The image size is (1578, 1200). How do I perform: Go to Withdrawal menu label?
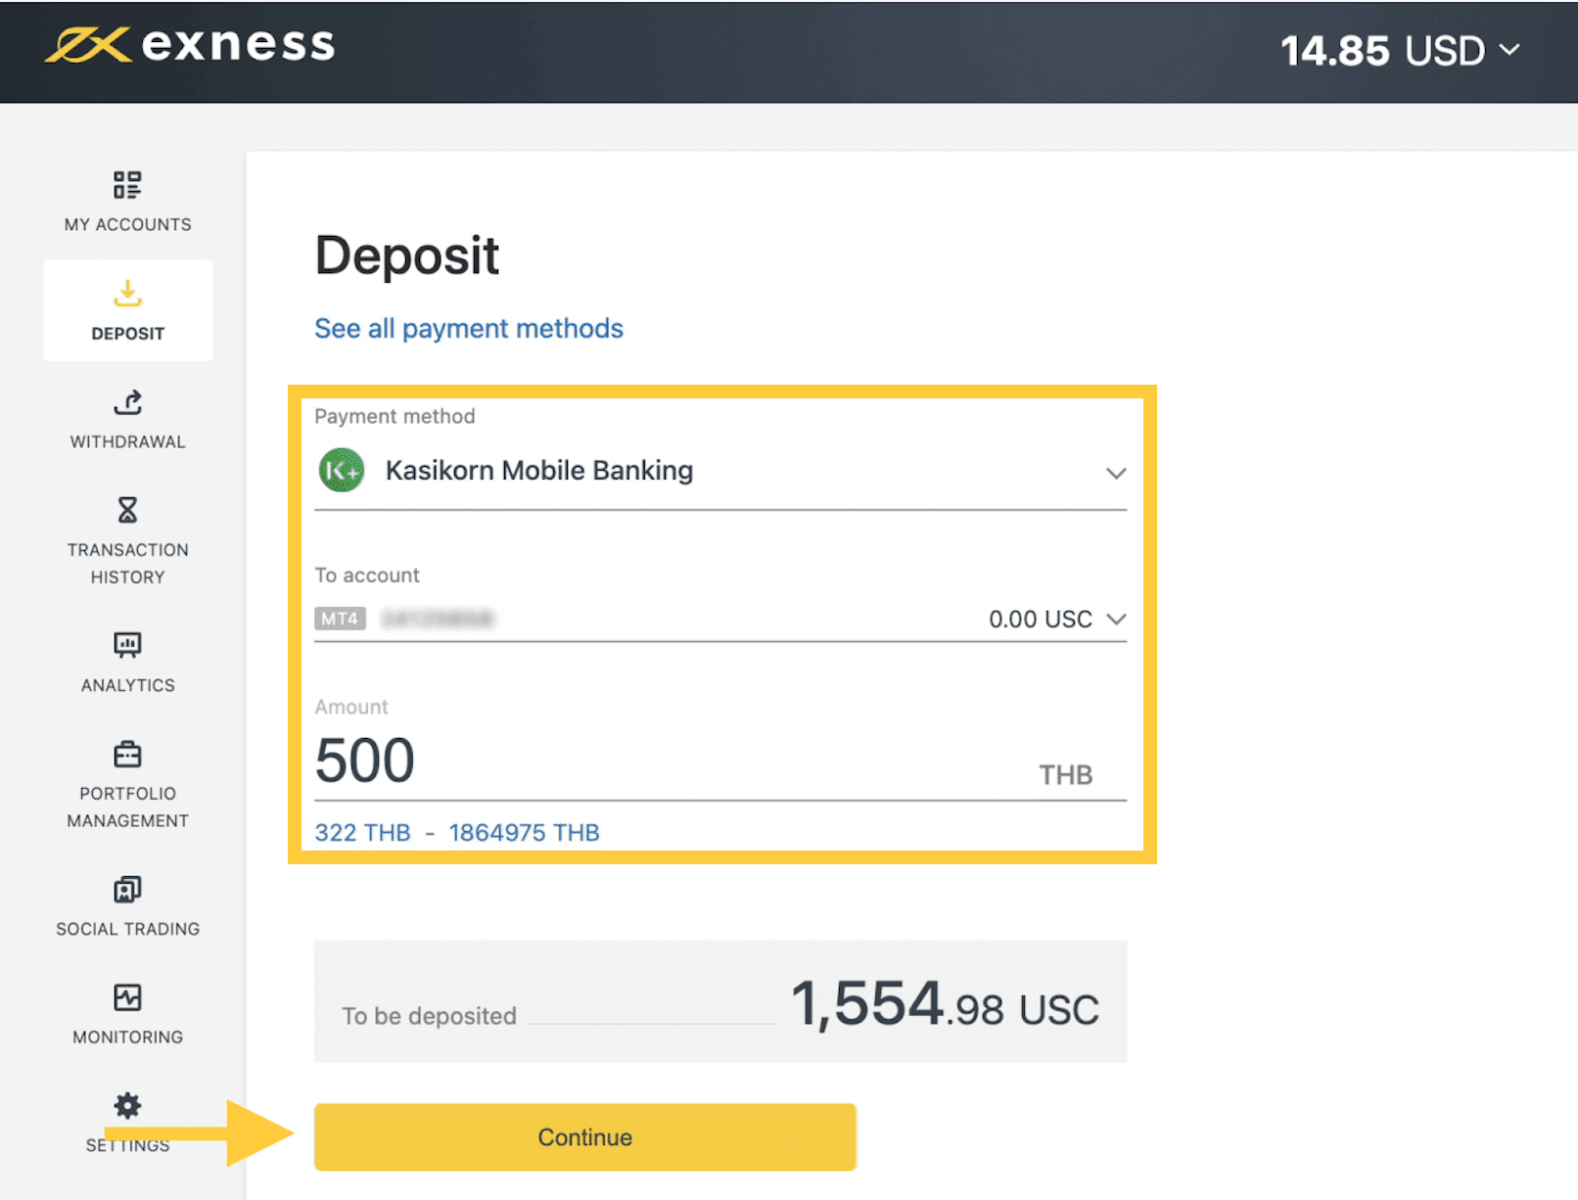coord(128,441)
